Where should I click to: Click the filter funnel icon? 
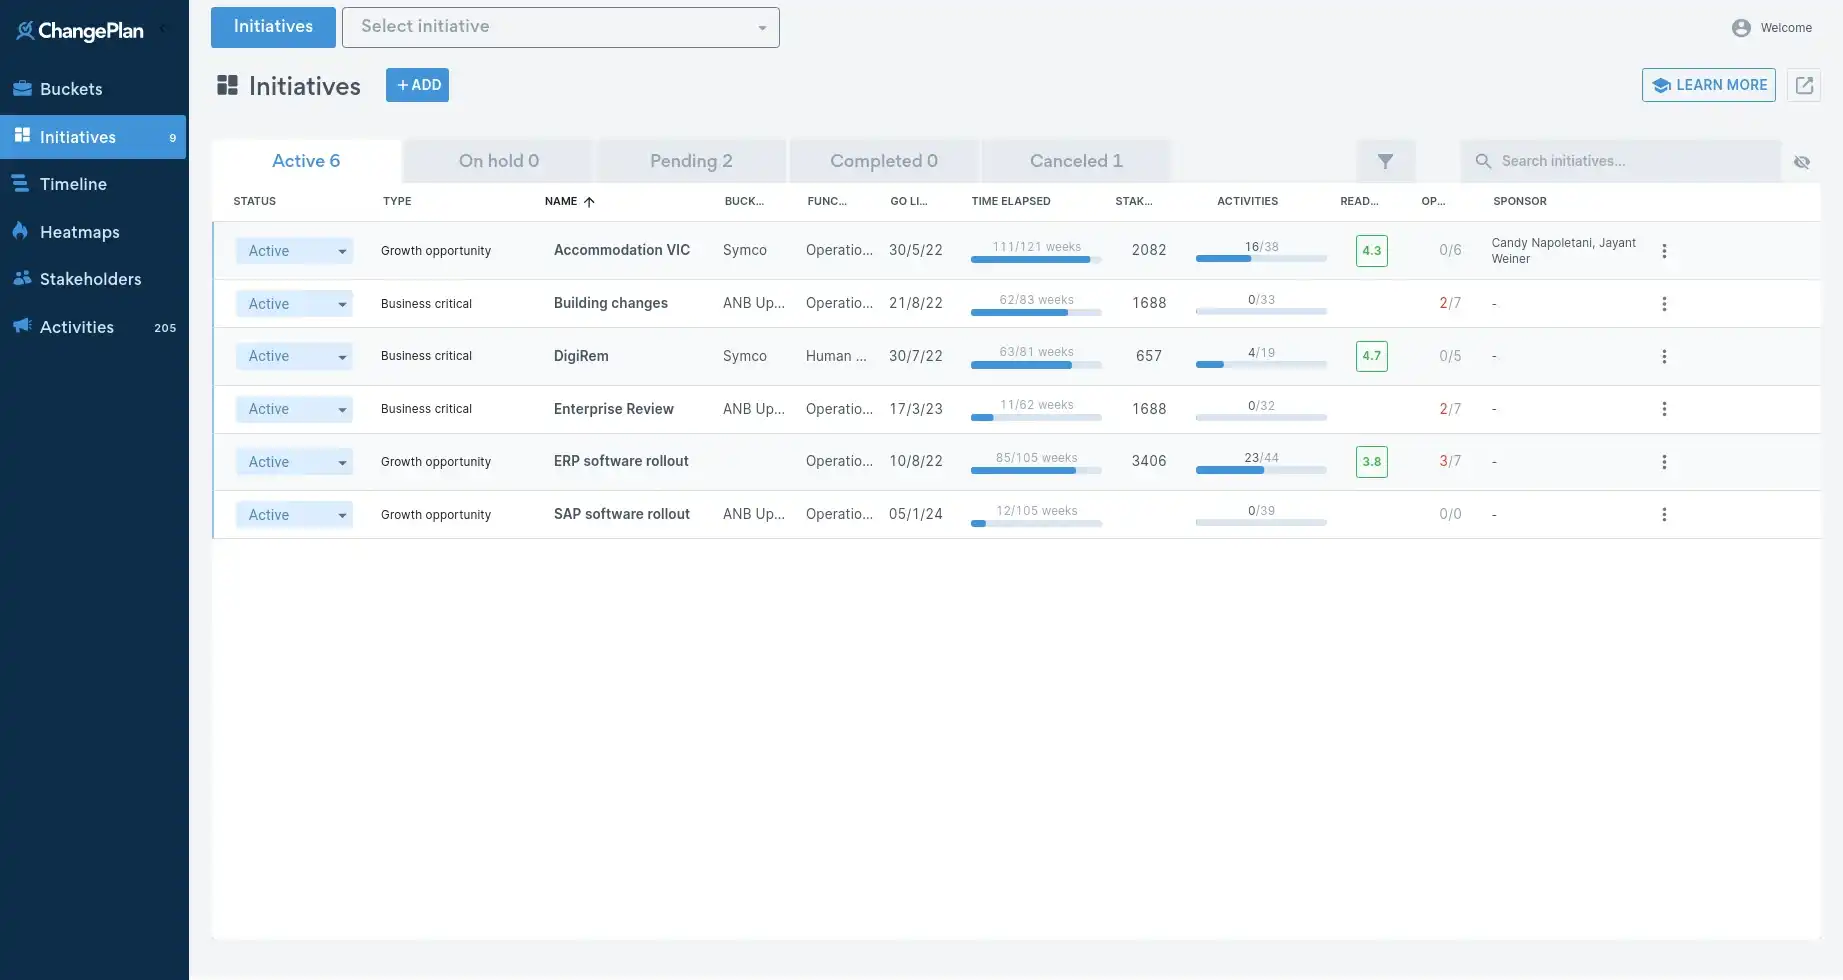1385,161
